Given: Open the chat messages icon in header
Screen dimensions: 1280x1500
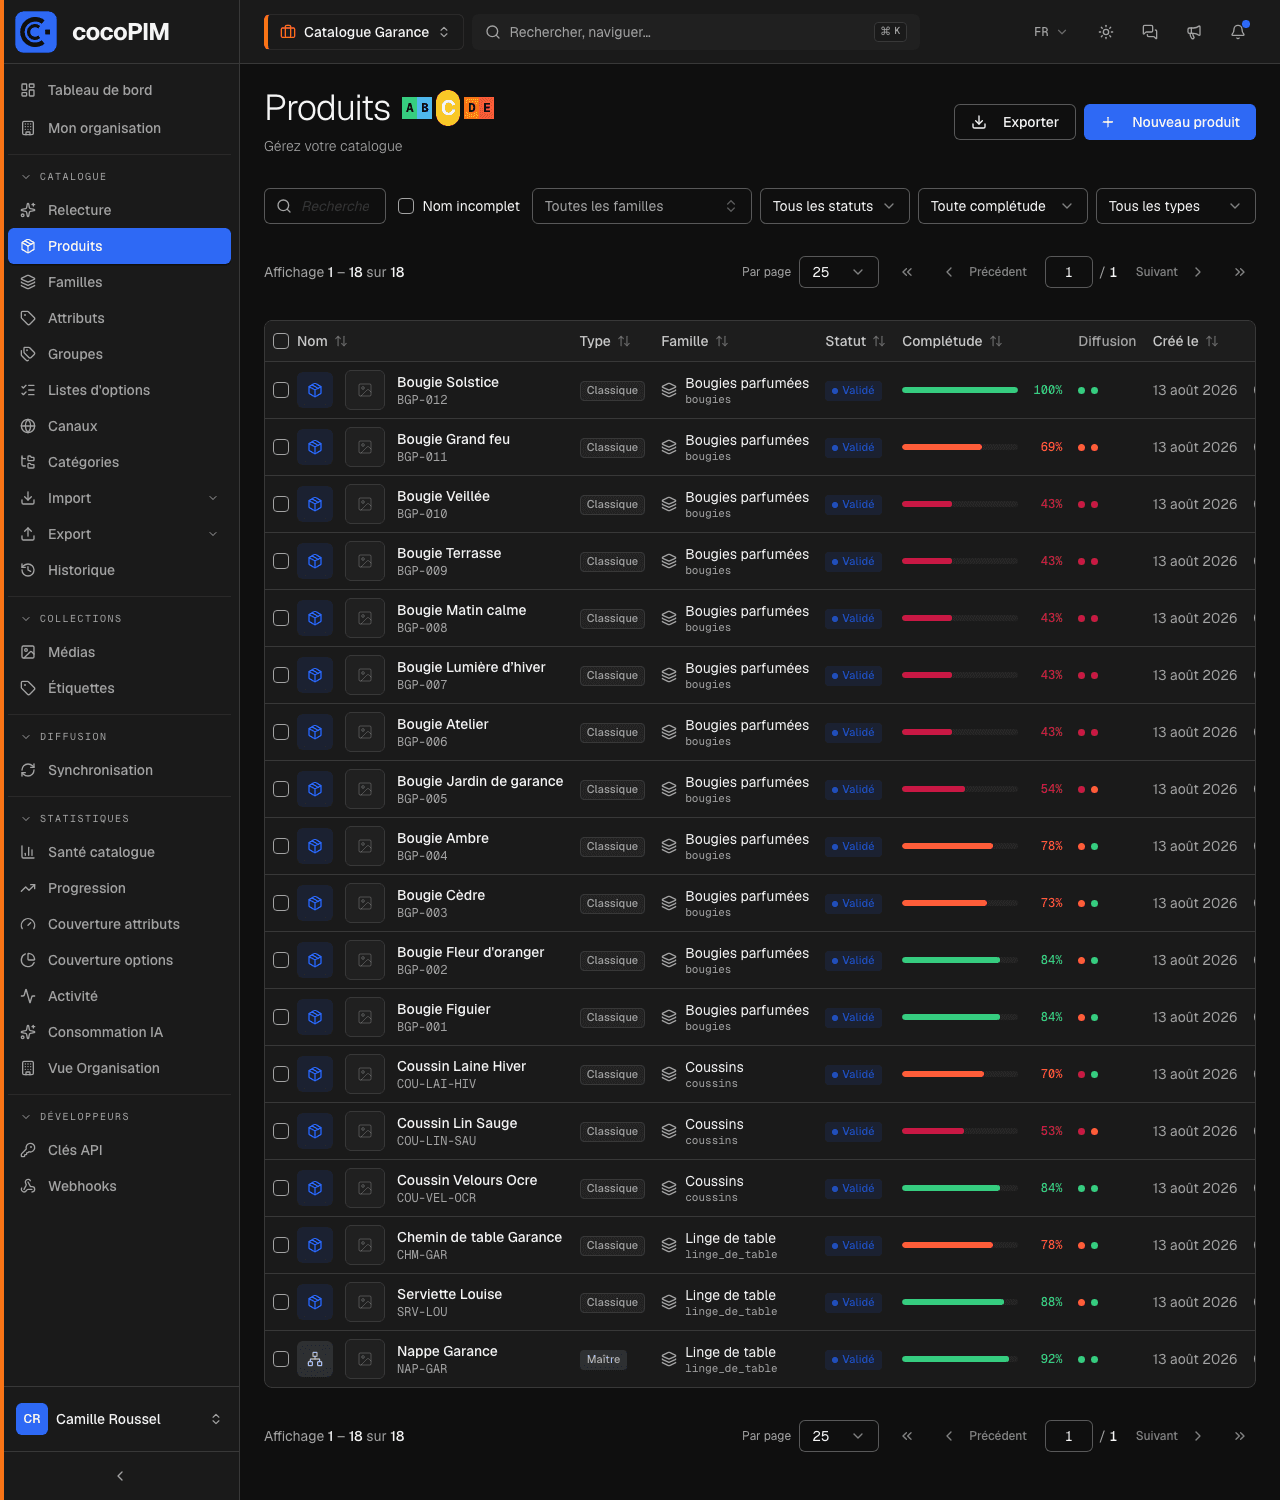Looking at the screenshot, I should point(1150,32).
